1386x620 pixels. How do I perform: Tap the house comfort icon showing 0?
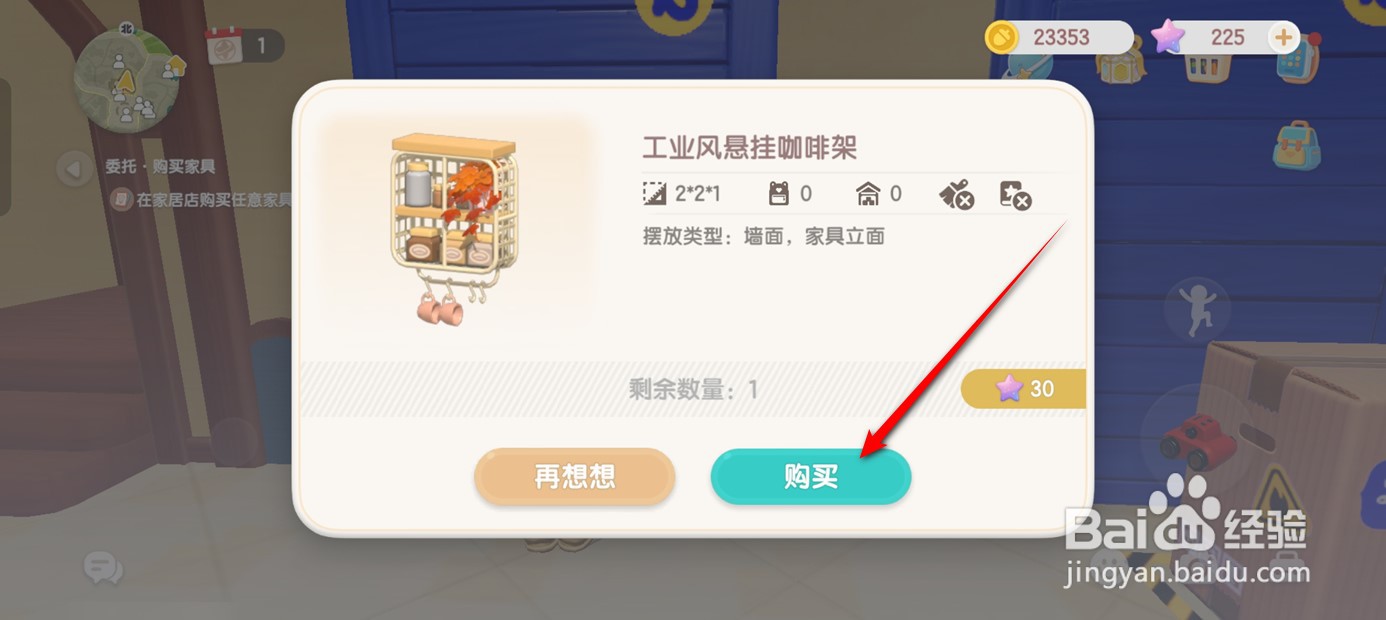click(x=869, y=194)
